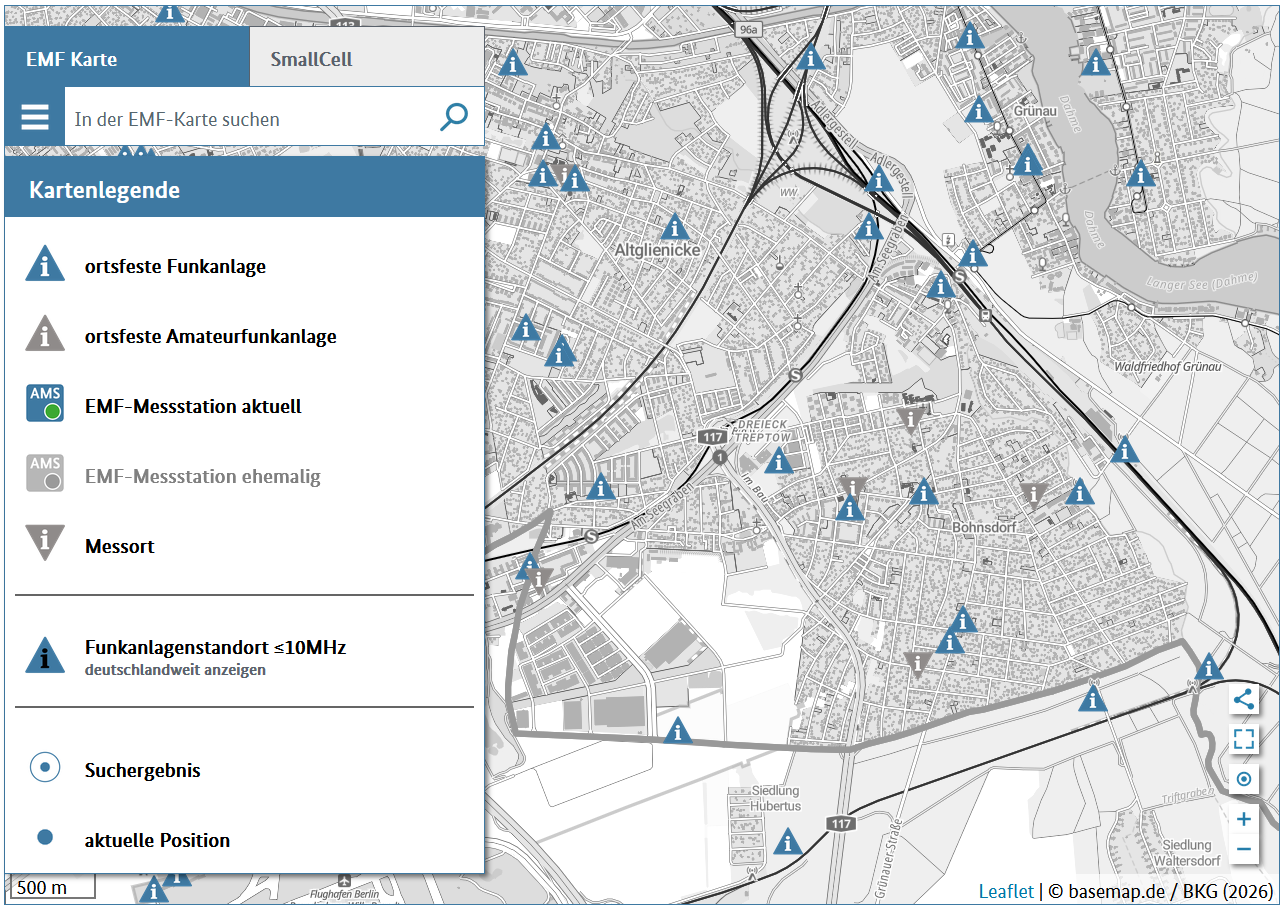
Task: Click the Suchergebnis legend label
Action: point(142,770)
